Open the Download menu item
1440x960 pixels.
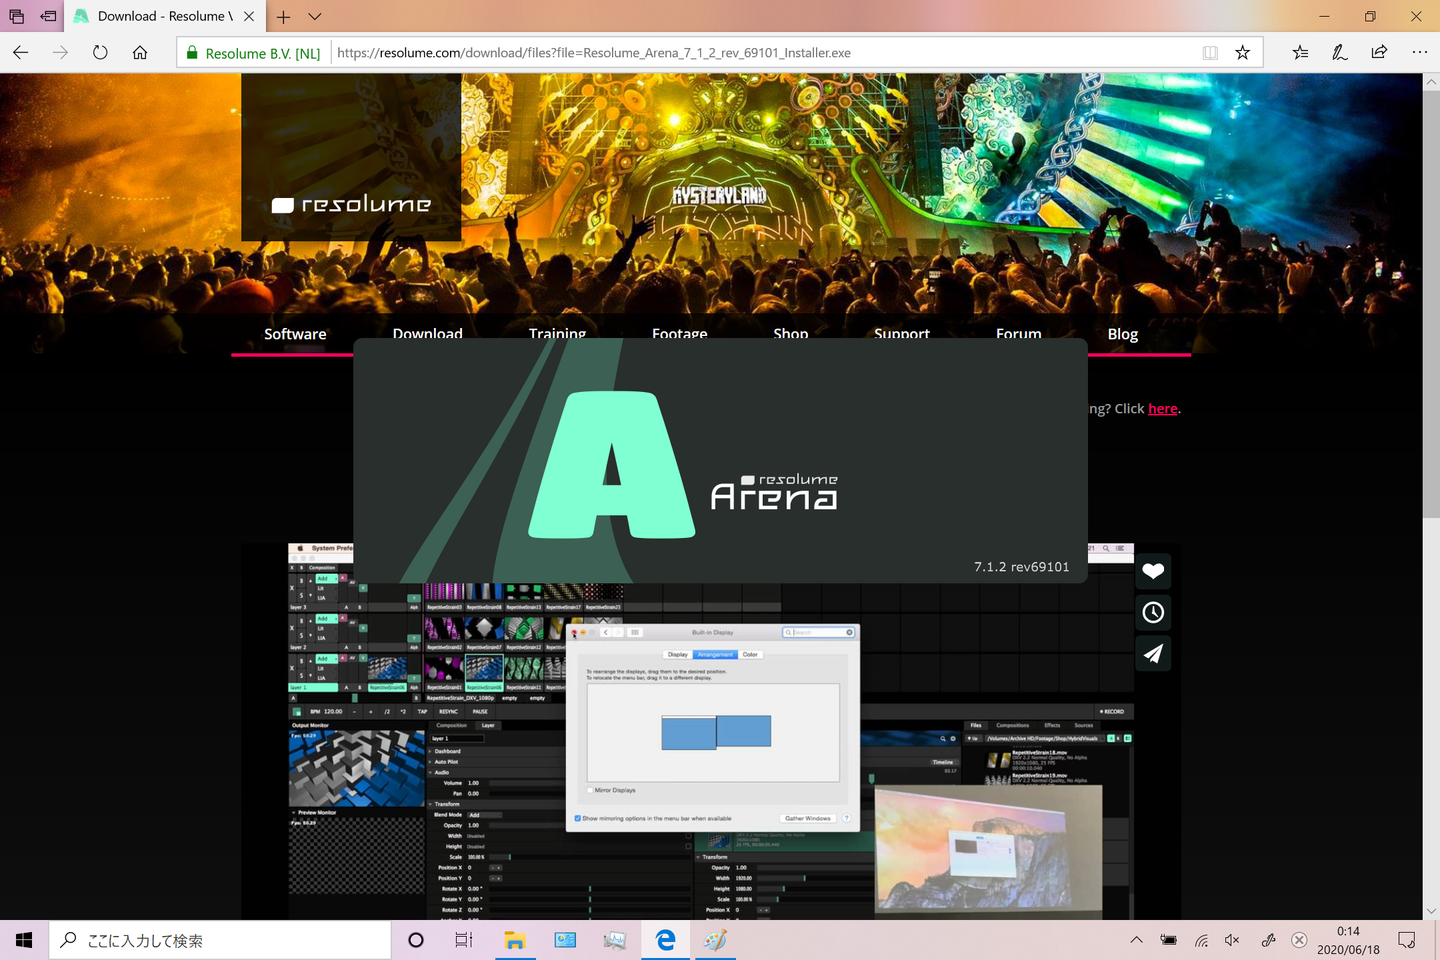pyautogui.click(x=427, y=333)
